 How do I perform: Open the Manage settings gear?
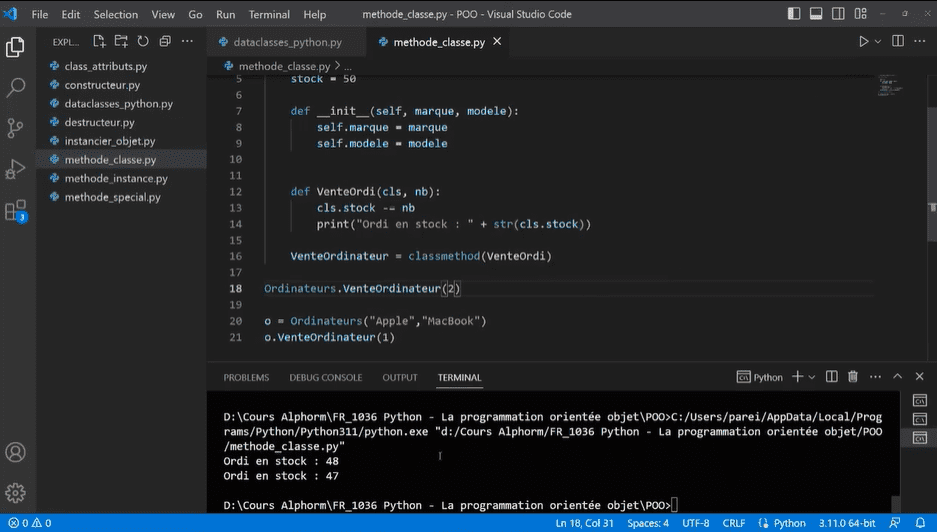(16, 493)
